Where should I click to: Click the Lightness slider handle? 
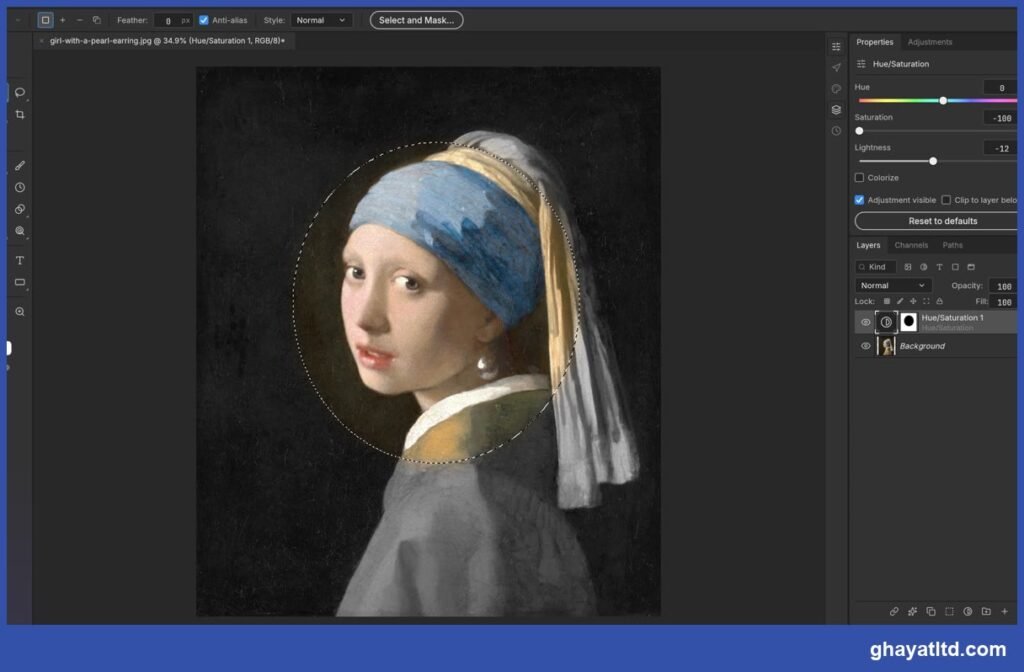tap(933, 161)
